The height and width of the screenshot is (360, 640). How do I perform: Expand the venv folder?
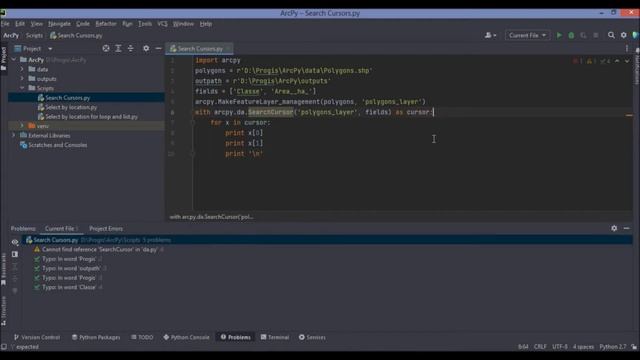22,126
